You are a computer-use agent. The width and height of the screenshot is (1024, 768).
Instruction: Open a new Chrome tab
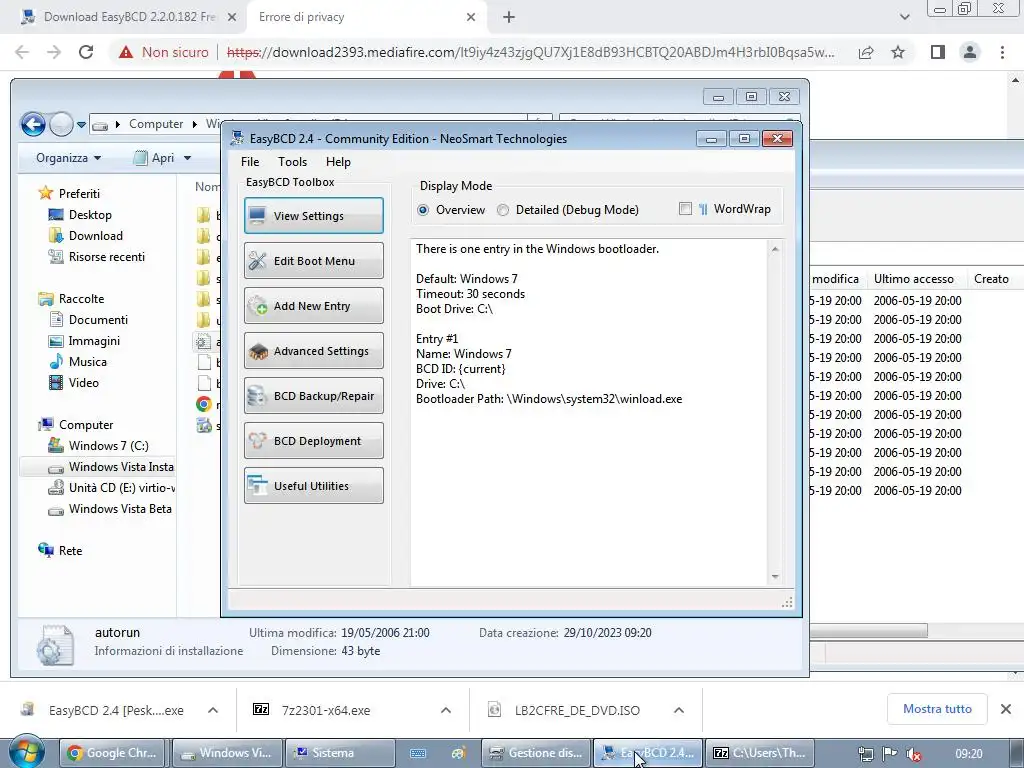pyautogui.click(x=509, y=17)
